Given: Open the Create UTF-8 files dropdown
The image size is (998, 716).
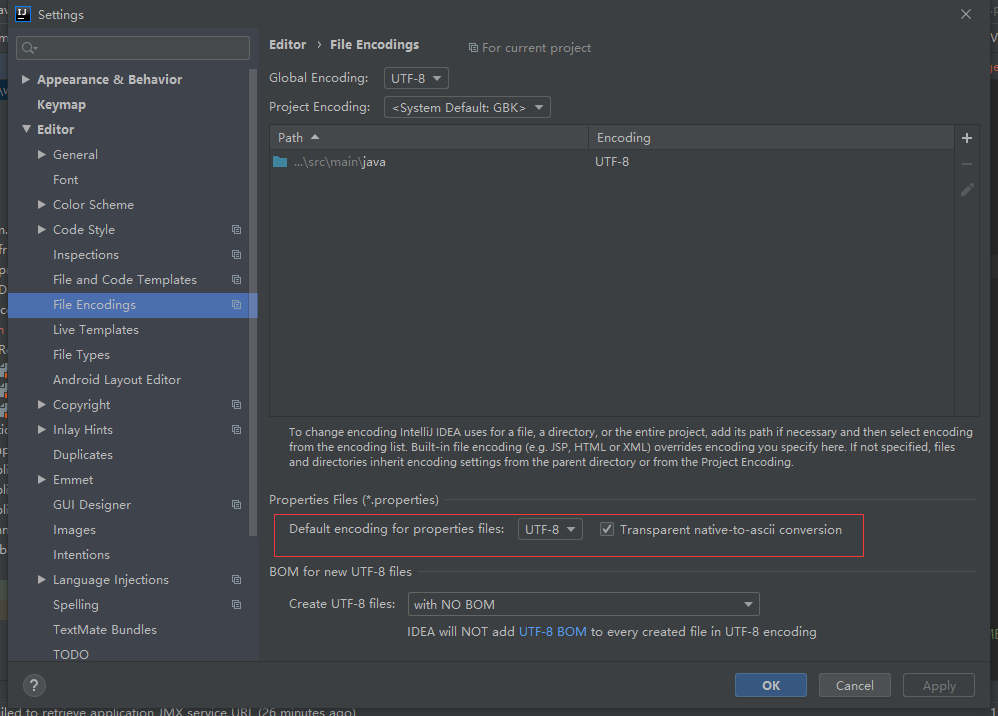Looking at the screenshot, I should tap(583, 605).
